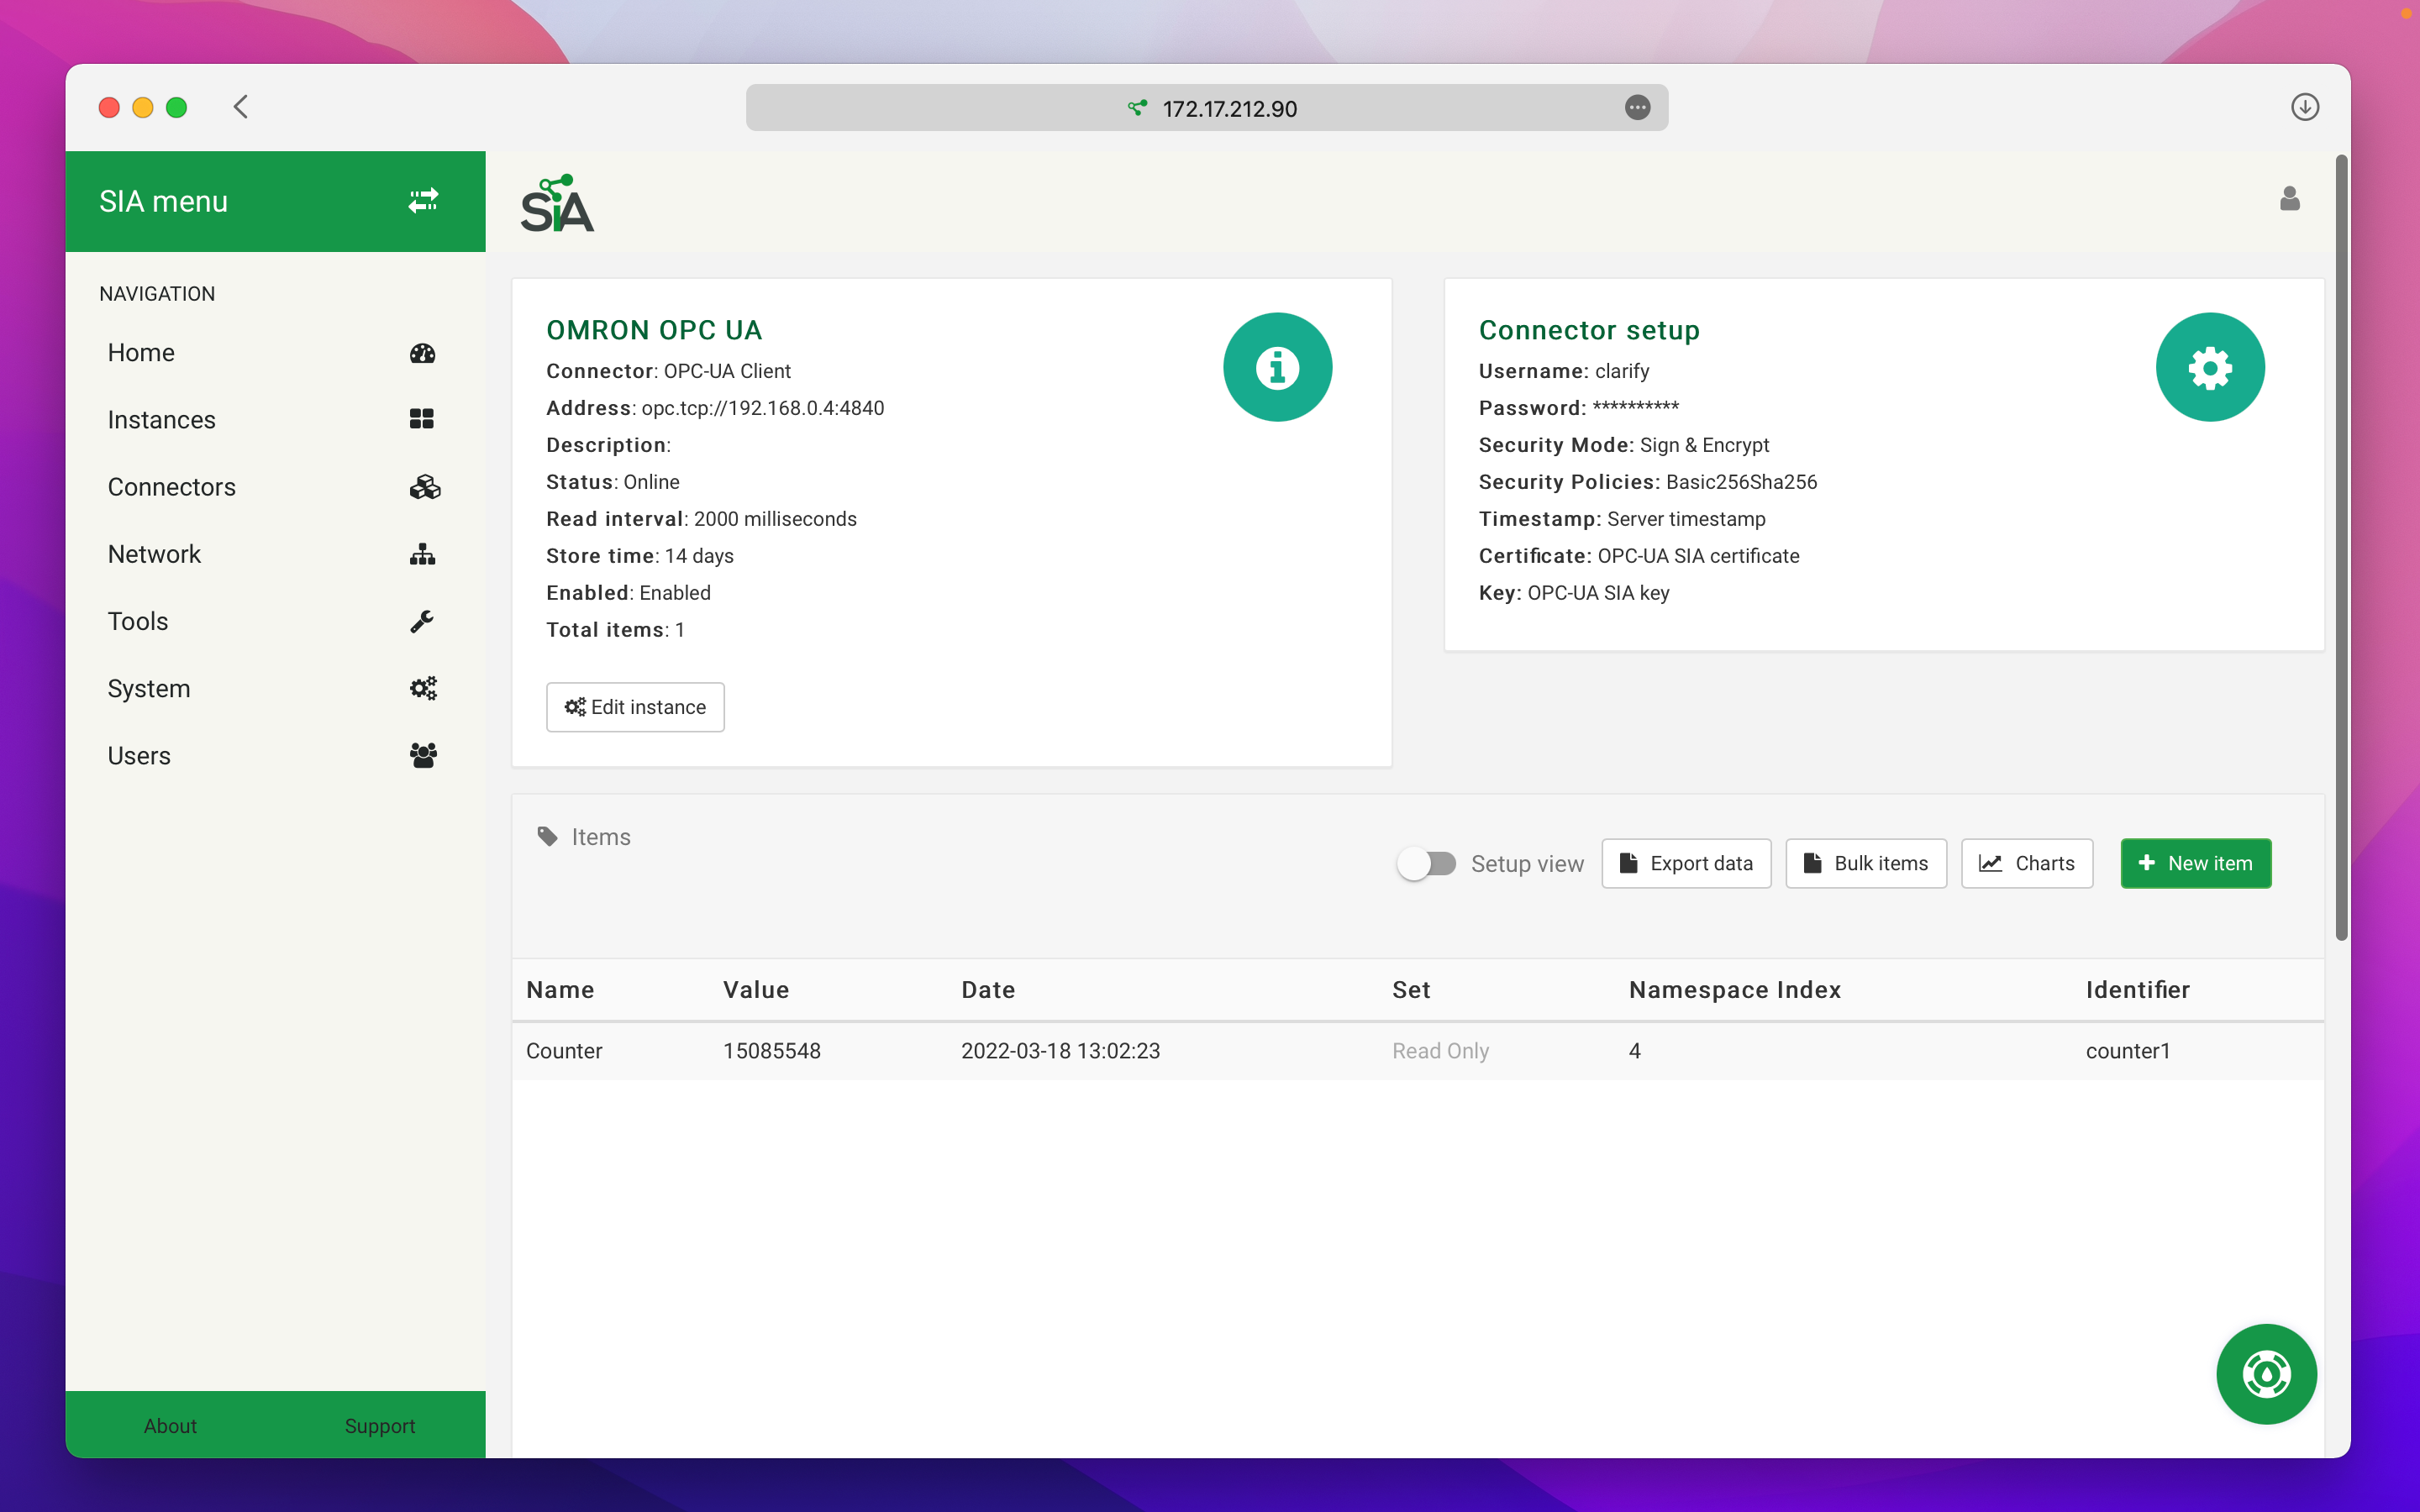
Task: Click the collapse arrows in SIA menu header
Action: [423, 201]
